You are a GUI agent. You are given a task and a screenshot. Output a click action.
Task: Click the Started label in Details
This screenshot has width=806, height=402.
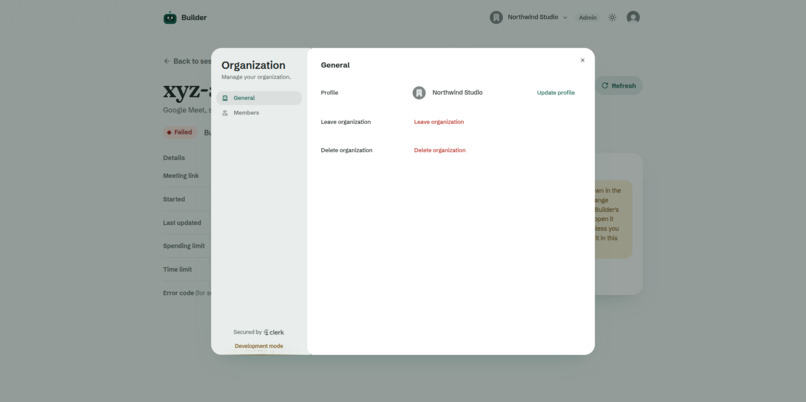(174, 199)
